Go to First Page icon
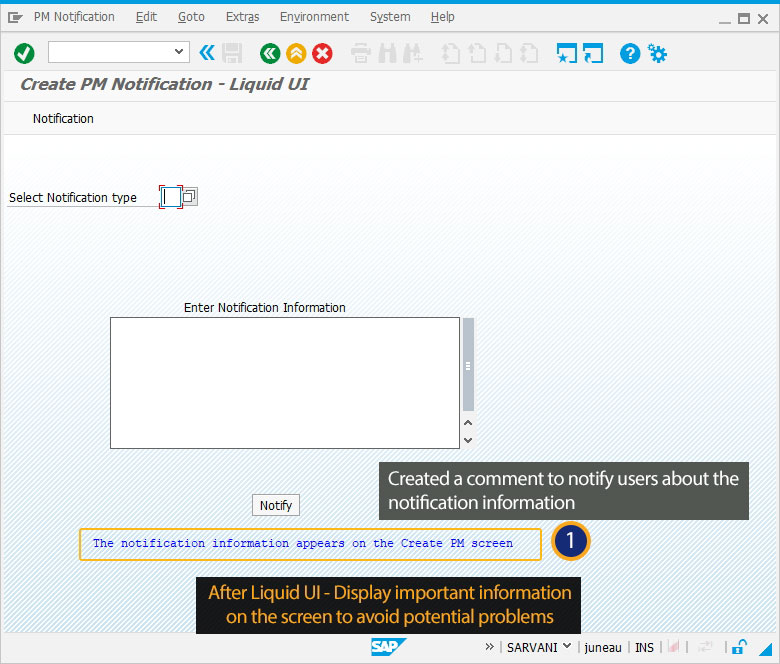The width and height of the screenshot is (780, 664). pos(451,53)
